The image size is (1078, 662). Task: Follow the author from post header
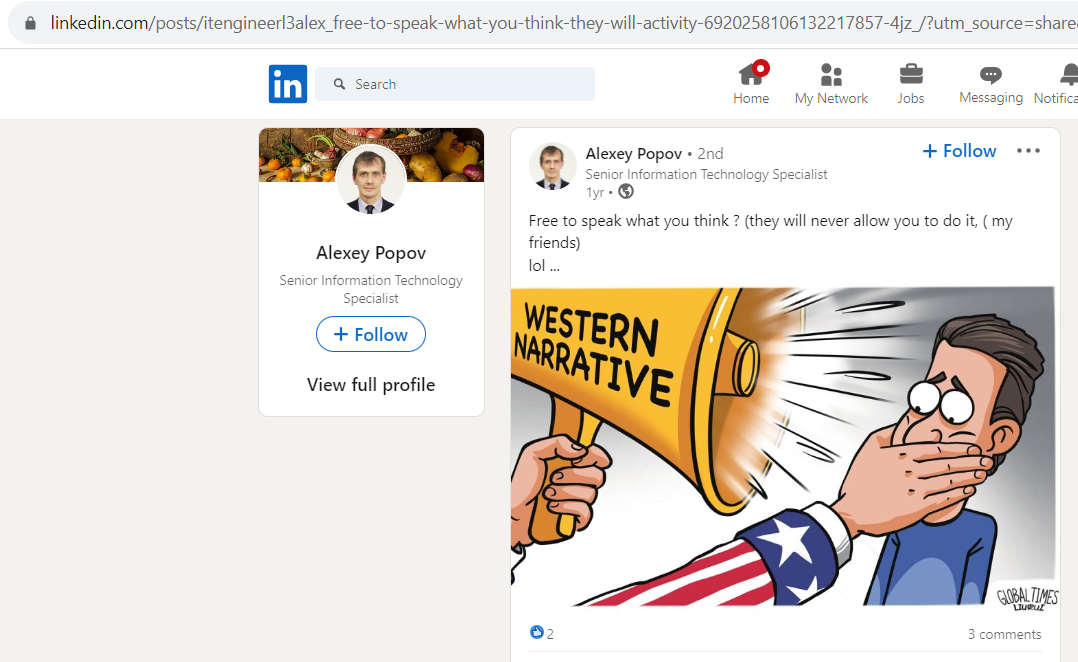[x=959, y=151]
